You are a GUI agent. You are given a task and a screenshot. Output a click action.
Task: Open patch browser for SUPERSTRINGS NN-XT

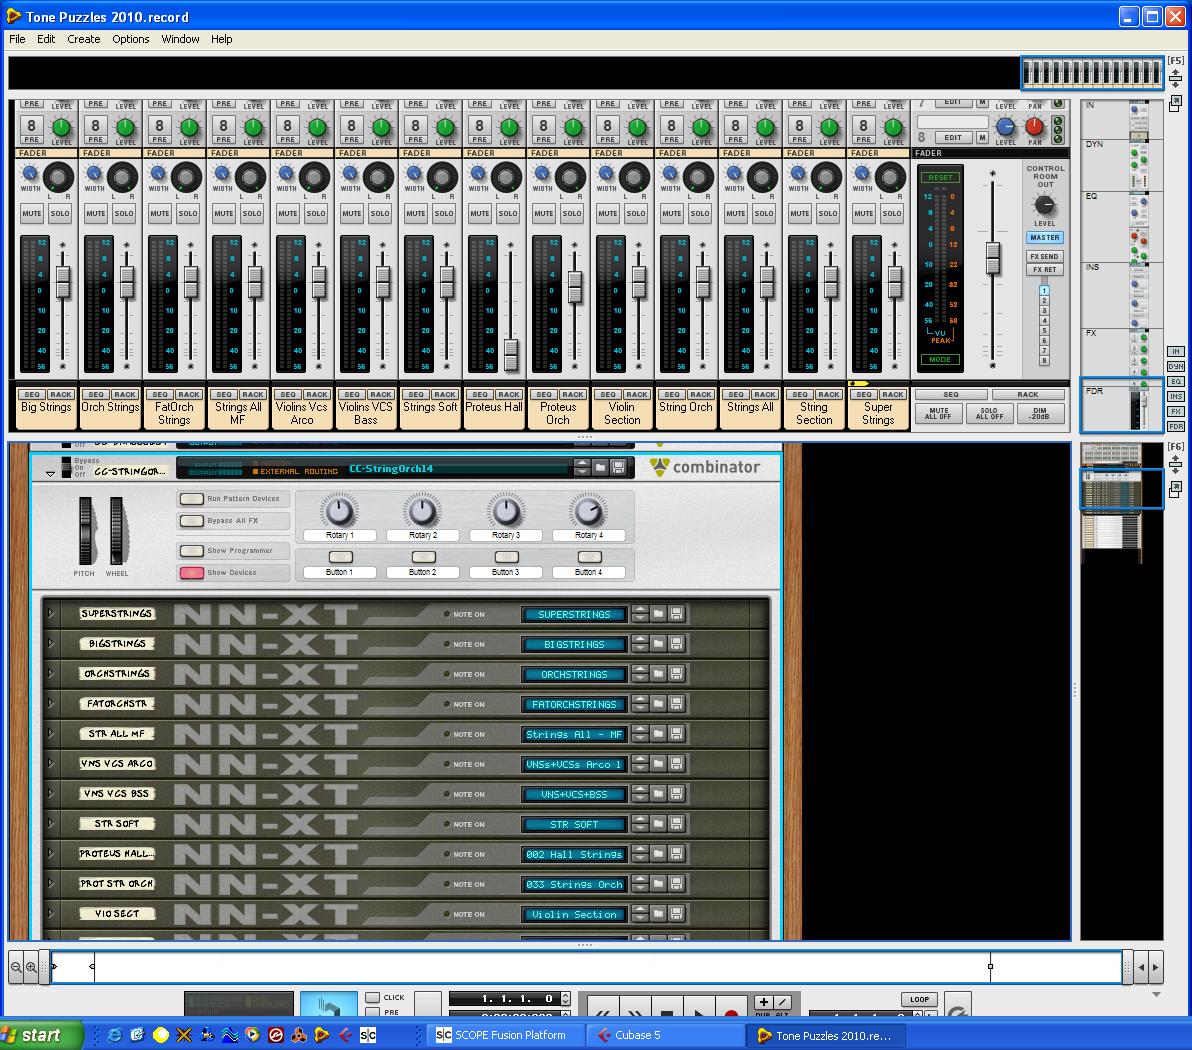click(x=658, y=614)
